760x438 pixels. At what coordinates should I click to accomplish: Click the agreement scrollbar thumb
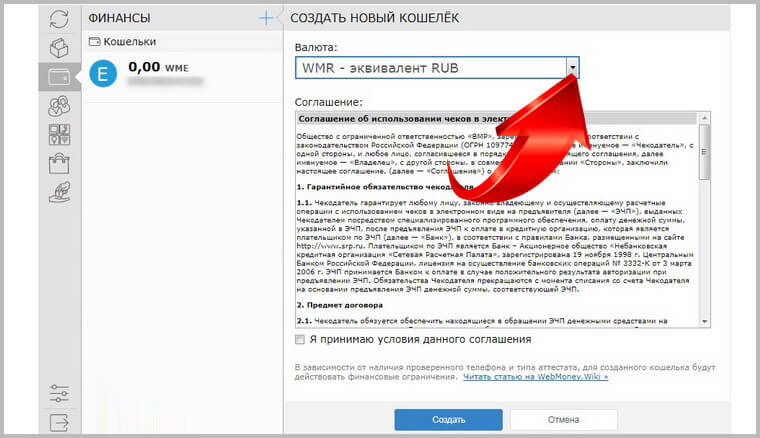[704, 152]
